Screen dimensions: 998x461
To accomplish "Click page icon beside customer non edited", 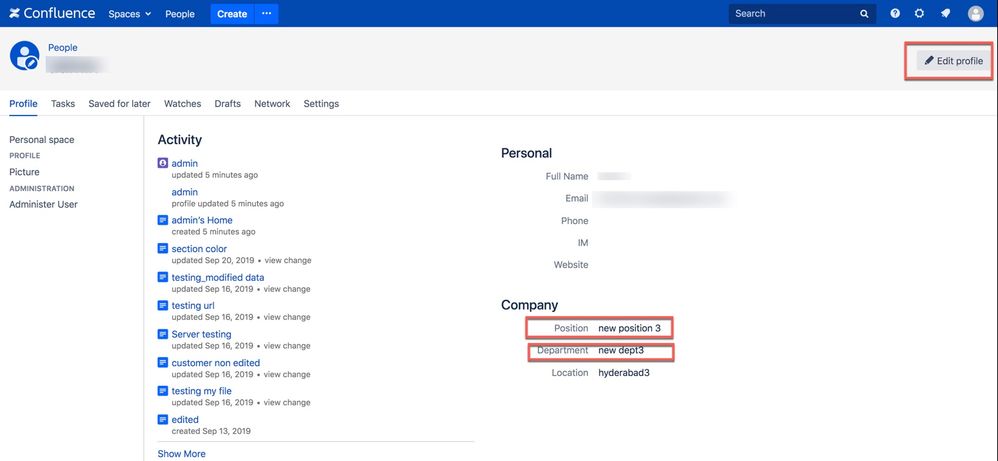I will click(x=162, y=363).
